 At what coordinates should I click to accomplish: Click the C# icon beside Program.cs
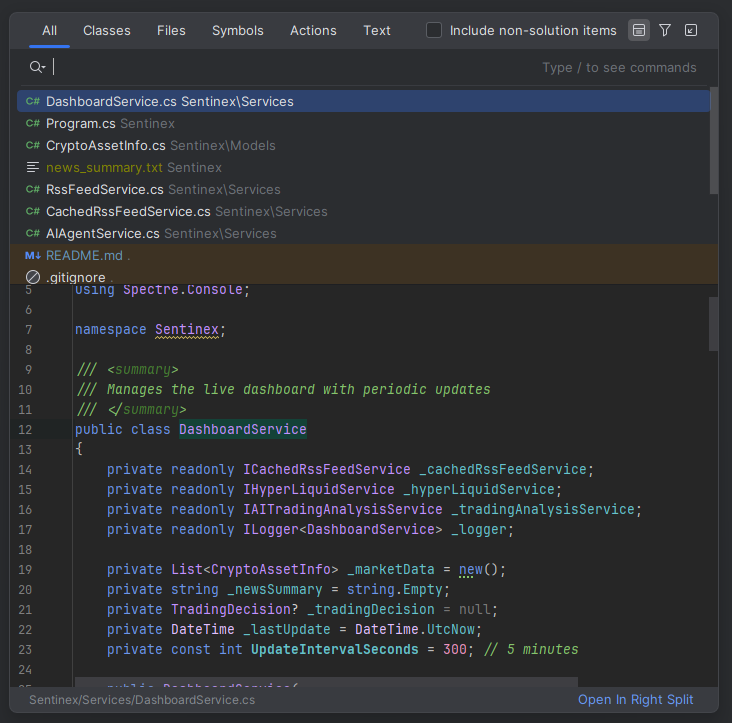(33, 123)
